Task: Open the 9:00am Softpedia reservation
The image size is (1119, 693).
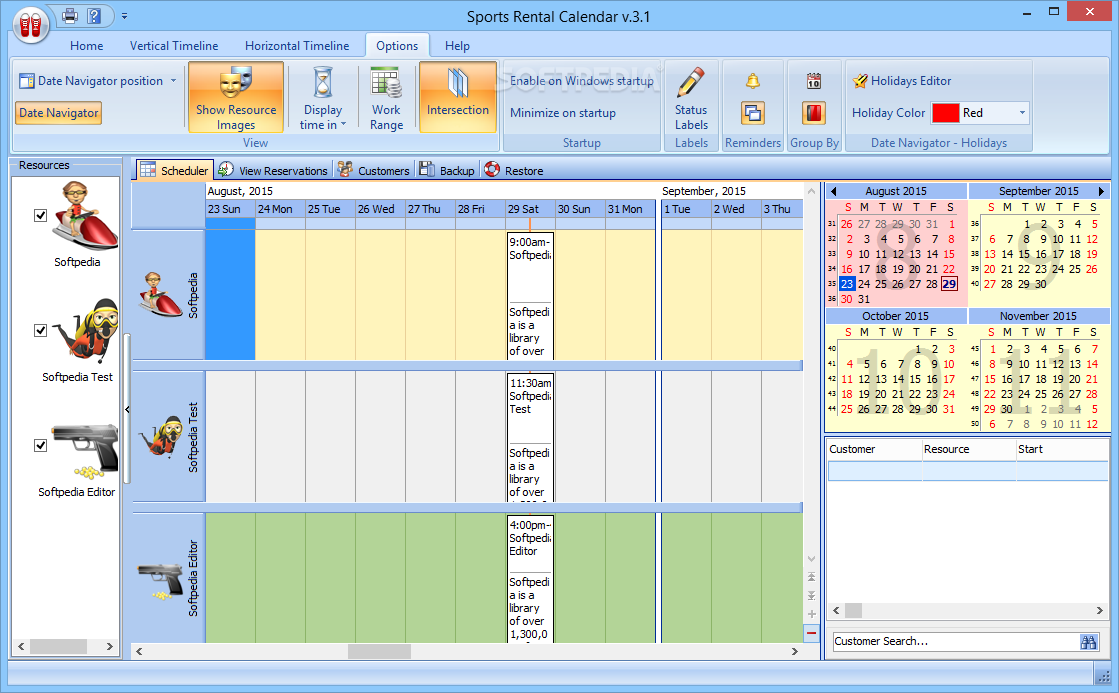Action: coord(530,295)
